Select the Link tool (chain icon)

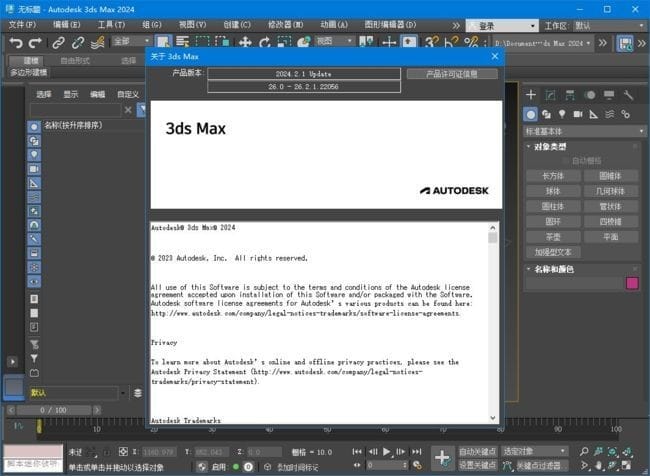(x=58, y=42)
